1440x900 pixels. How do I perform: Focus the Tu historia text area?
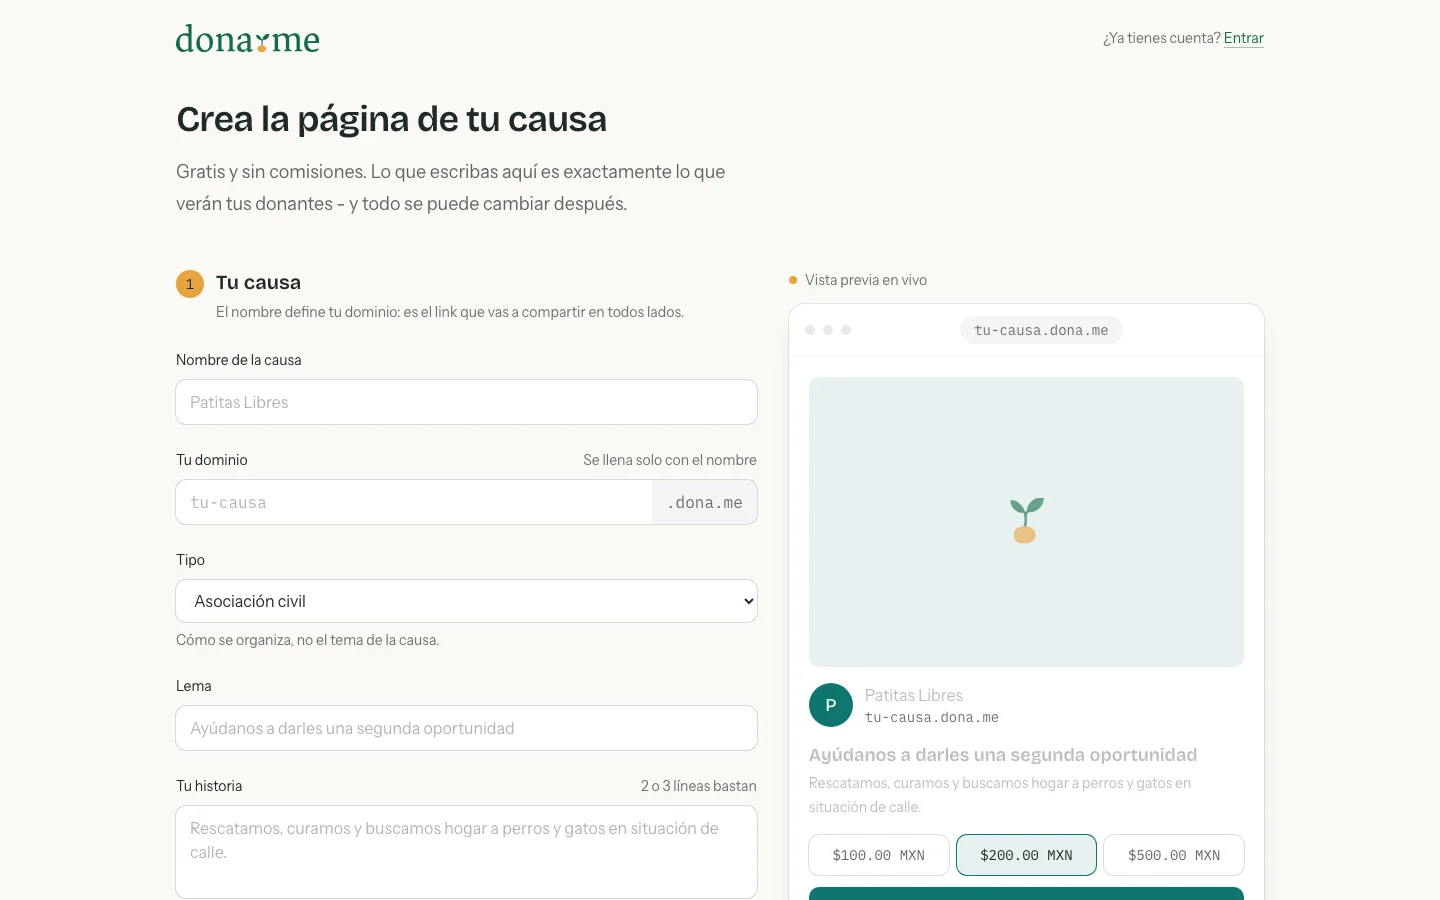coord(466,852)
